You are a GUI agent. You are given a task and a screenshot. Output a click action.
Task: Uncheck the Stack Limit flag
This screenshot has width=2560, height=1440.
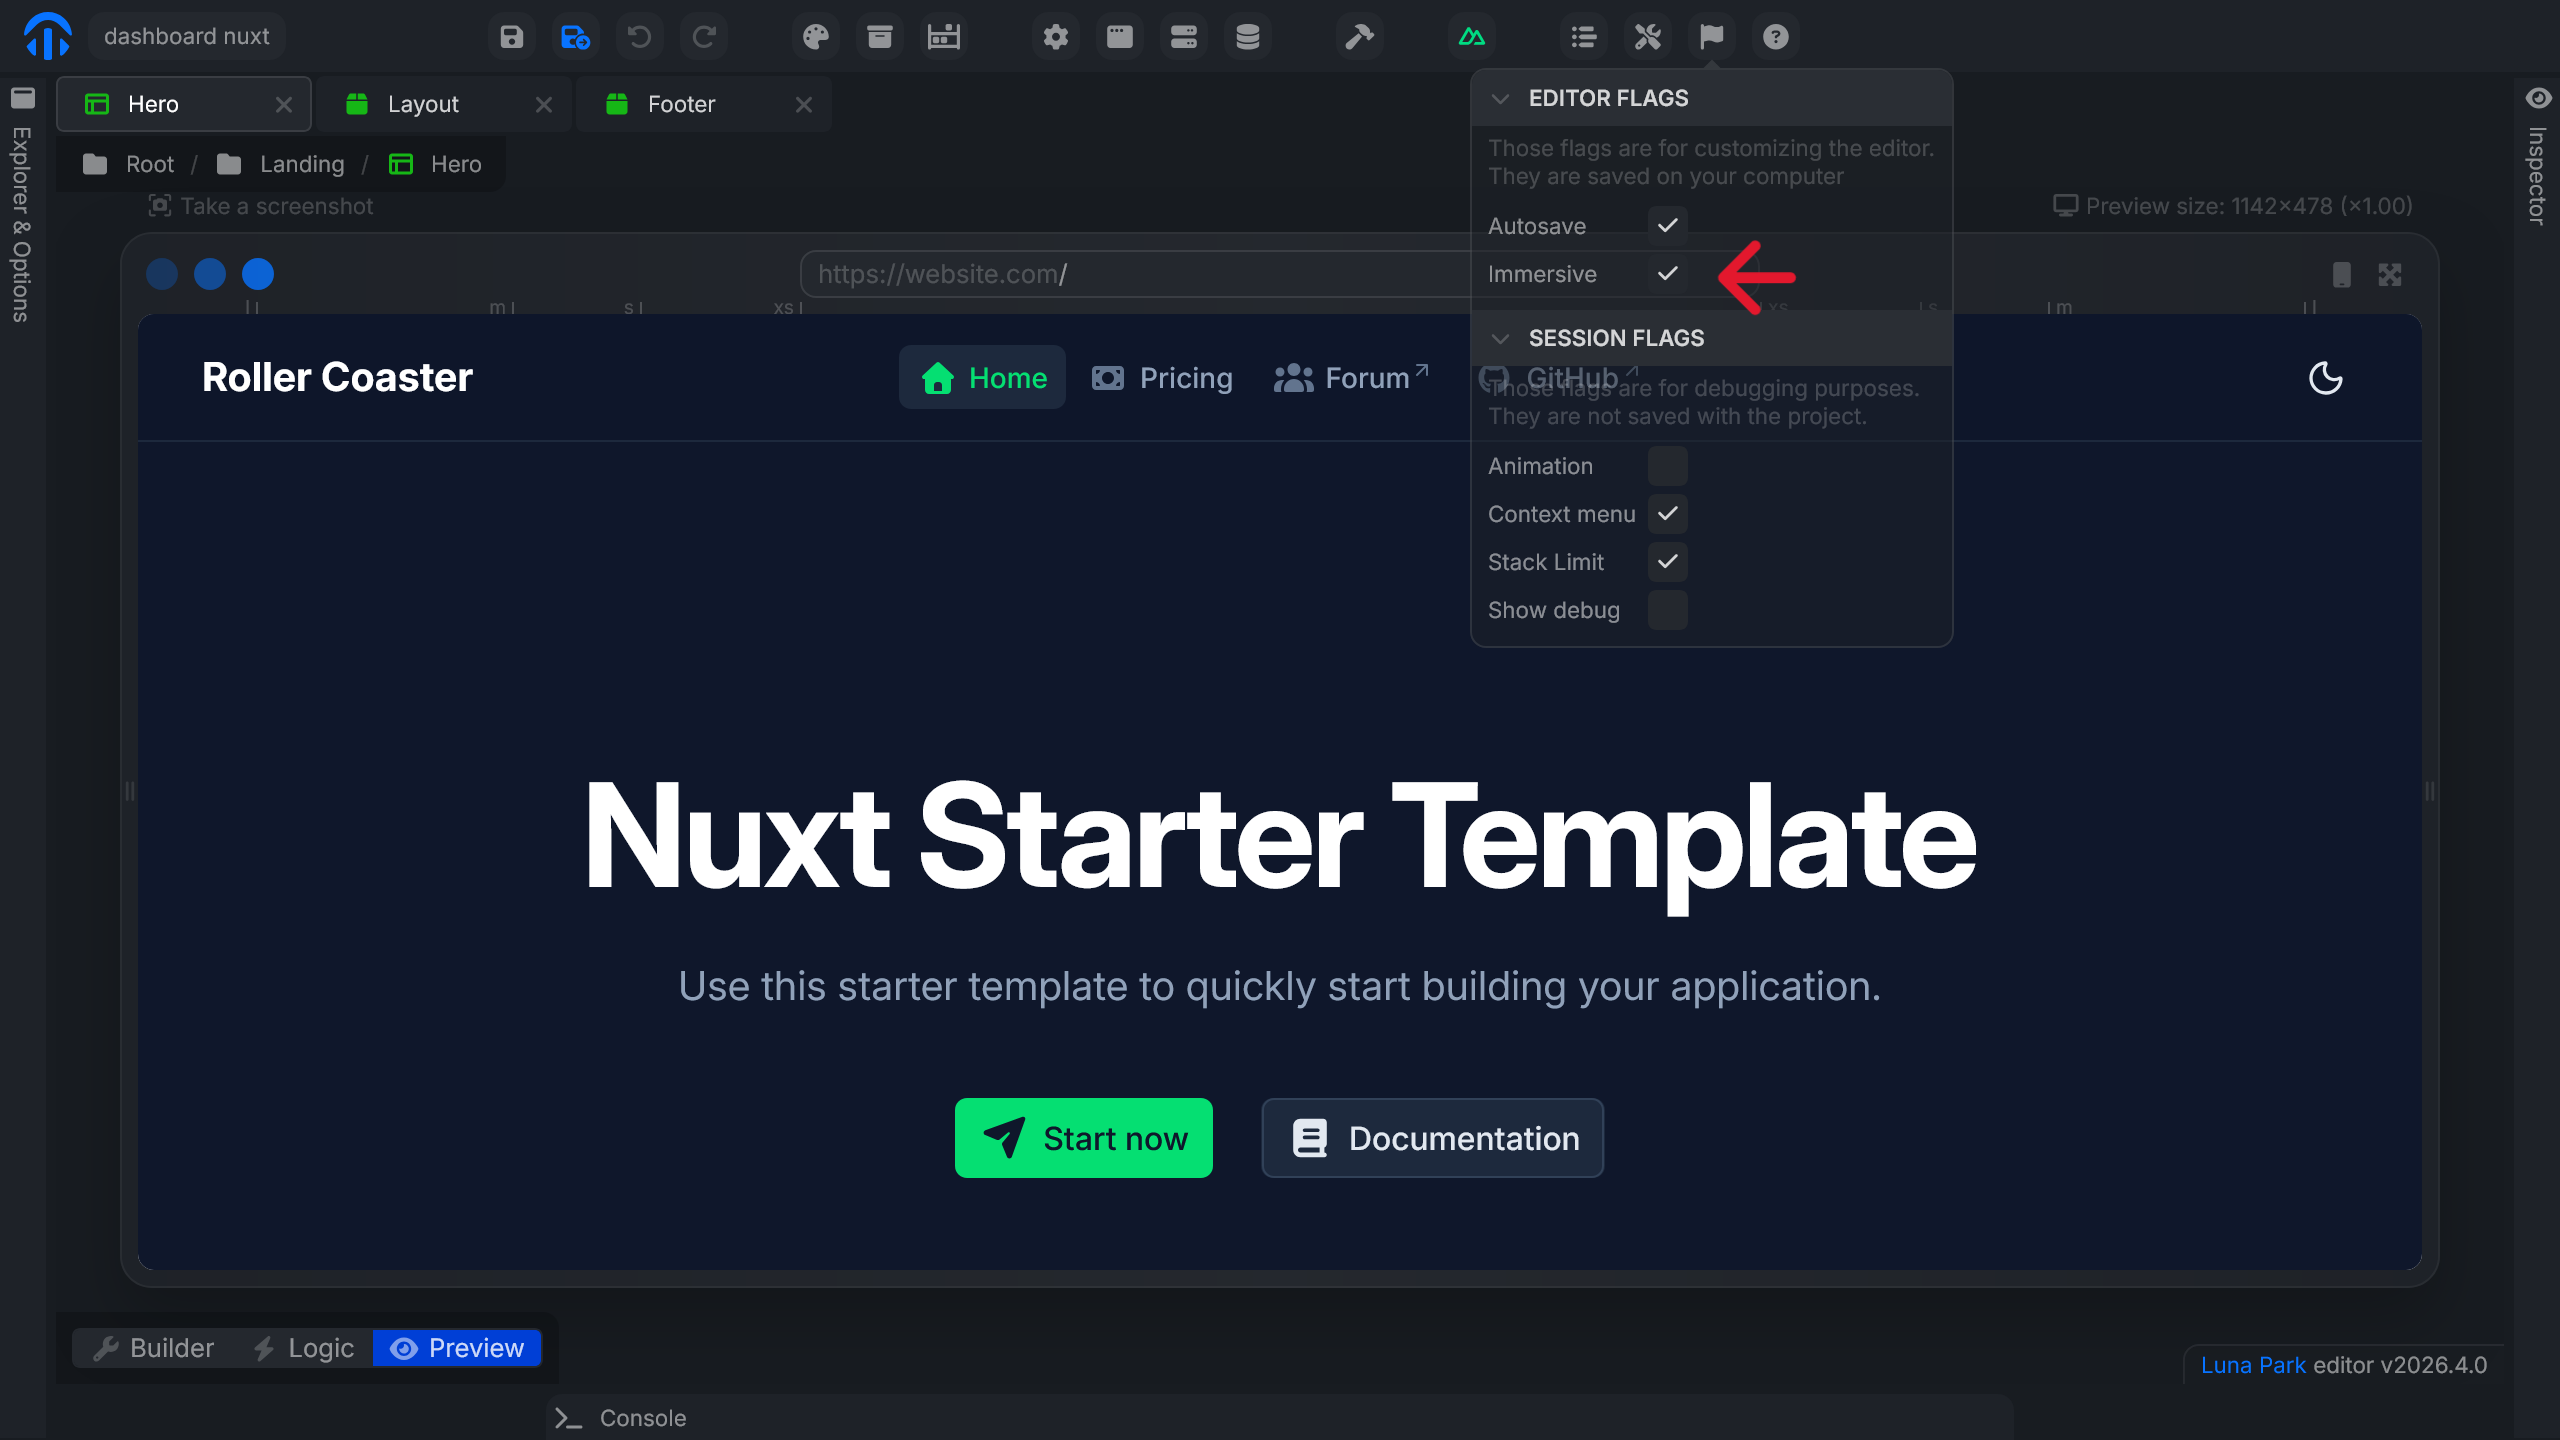click(1668, 562)
